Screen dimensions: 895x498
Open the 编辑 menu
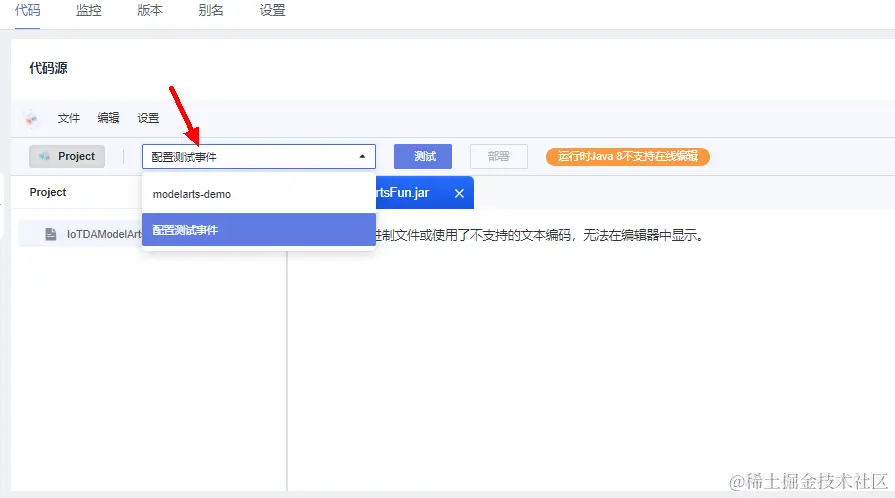[108, 118]
